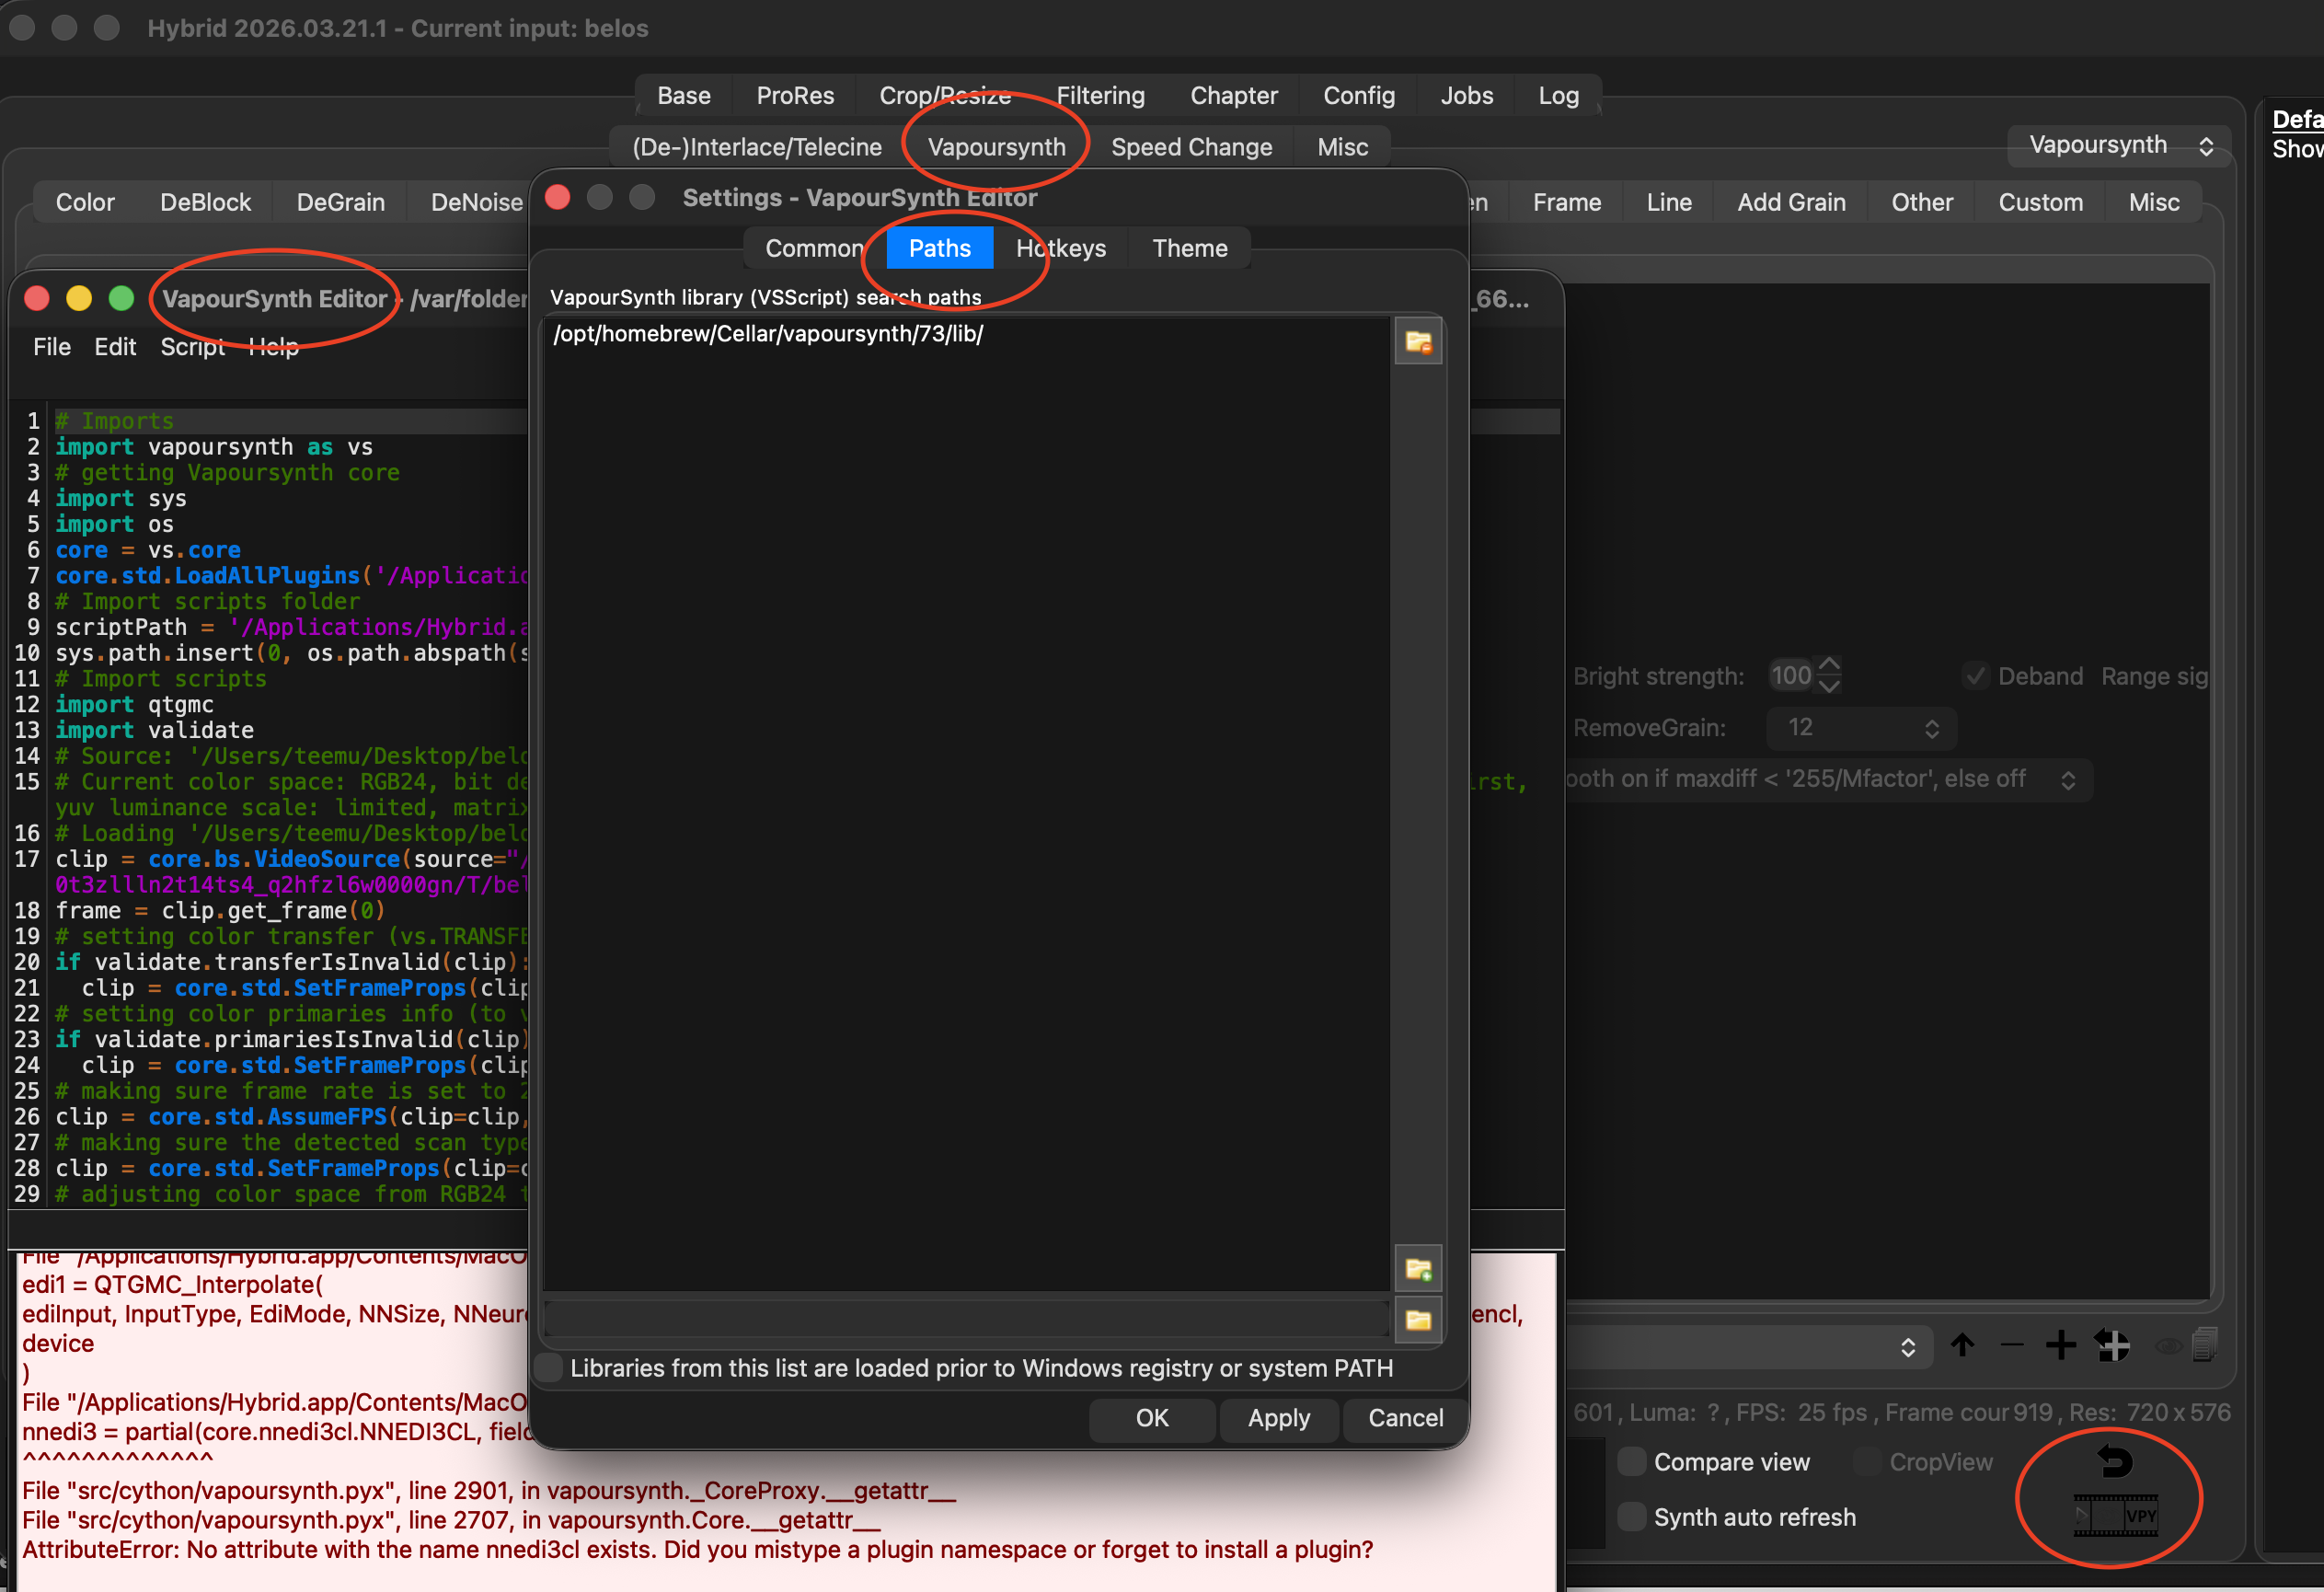Screen dimensions: 2324x1592
Task: Click the arrow-plus insert icon
Action: tap(2112, 1346)
